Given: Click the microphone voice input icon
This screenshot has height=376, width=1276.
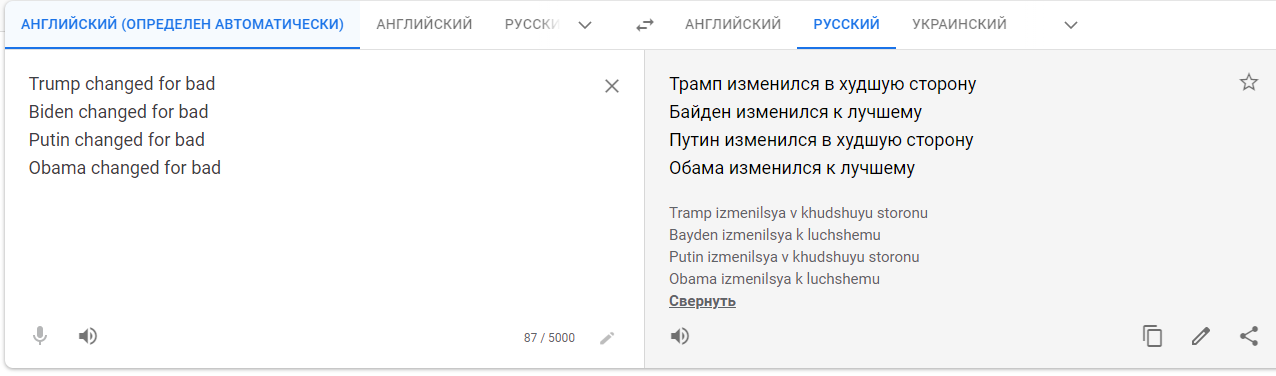Looking at the screenshot, I should tap(40, 336).
